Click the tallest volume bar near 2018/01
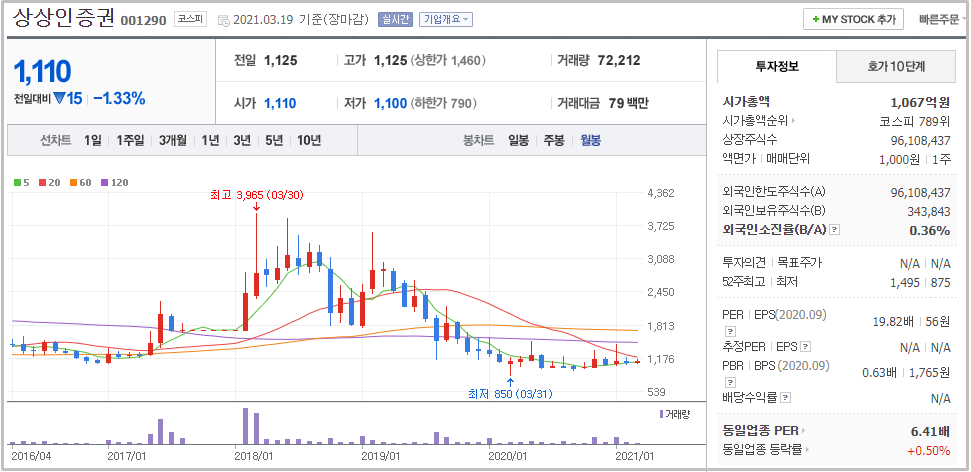Screen dimensions: 971x472 click(x=246, y=426)
